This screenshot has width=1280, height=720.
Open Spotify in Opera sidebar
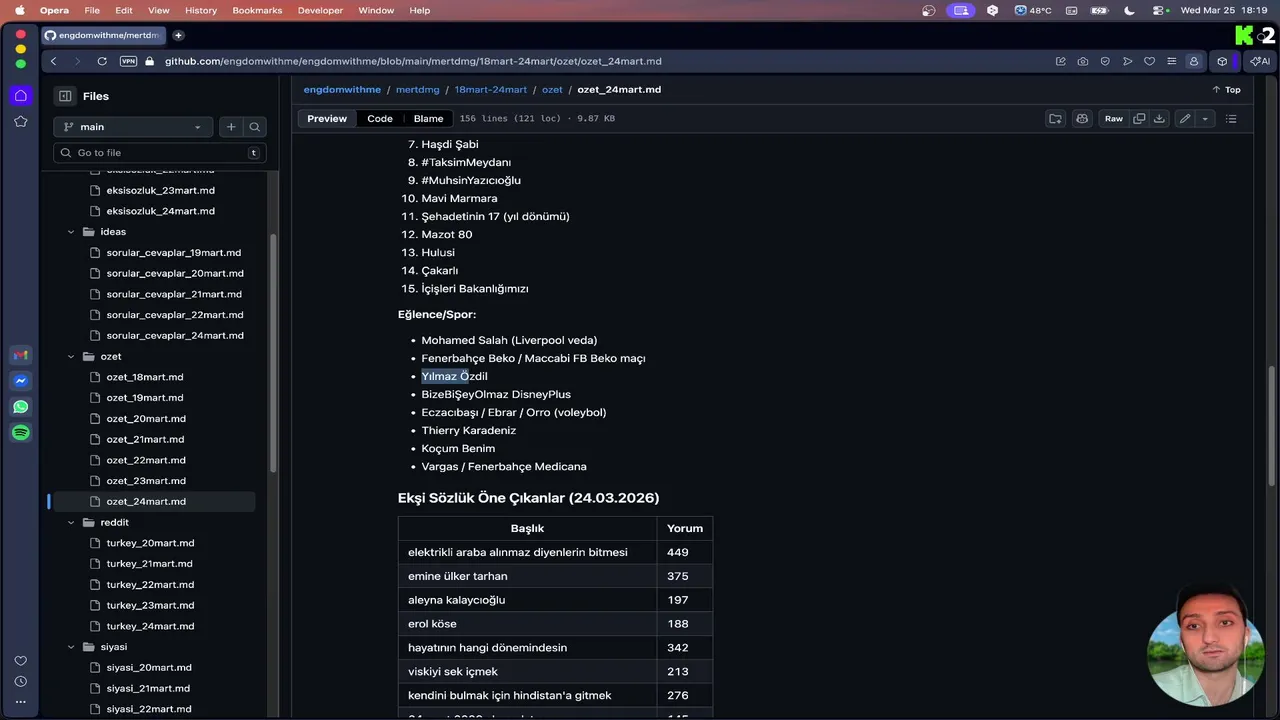click(x=20, y=433)
